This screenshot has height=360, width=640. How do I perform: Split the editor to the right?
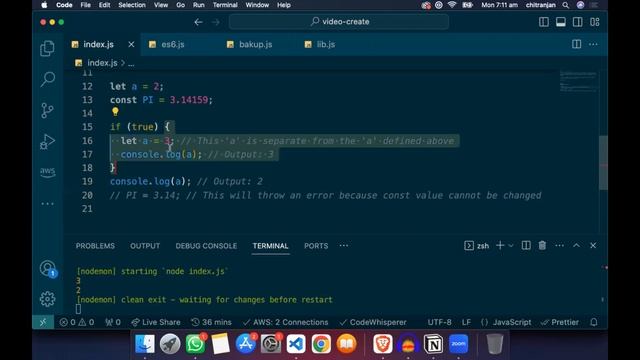(x=576, y=44)
